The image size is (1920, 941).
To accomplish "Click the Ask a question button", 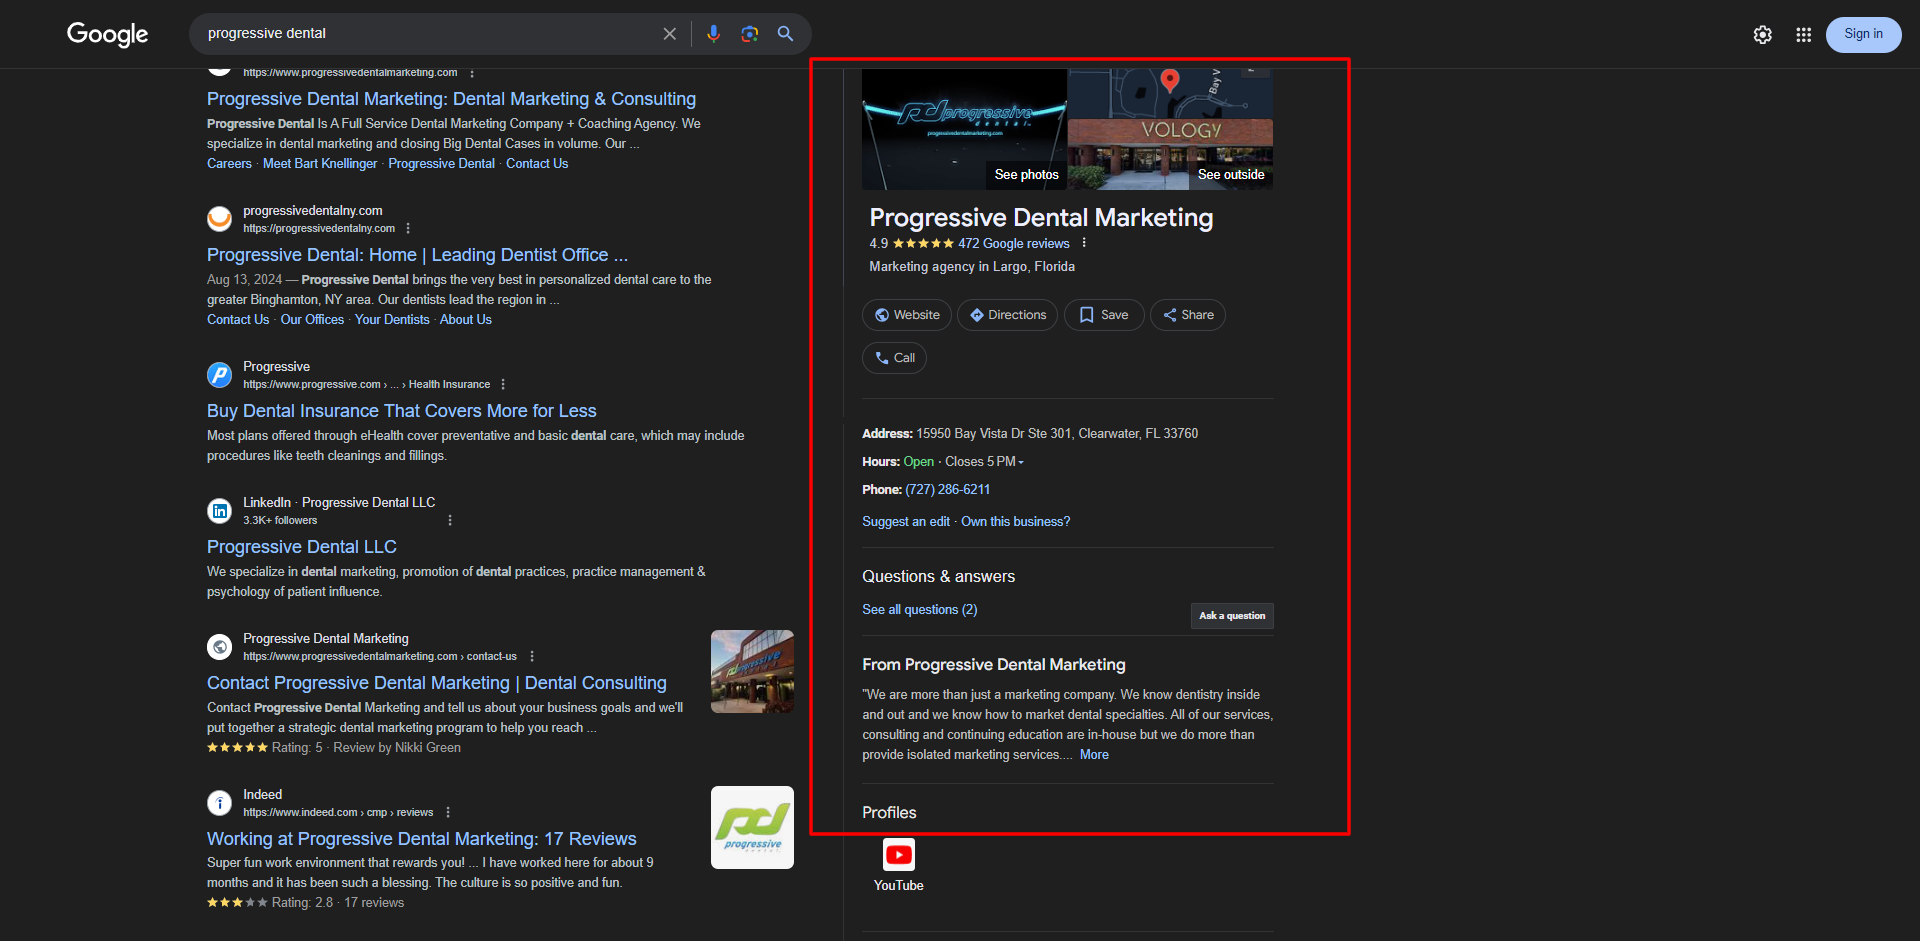I will (x=1232, y=616).
